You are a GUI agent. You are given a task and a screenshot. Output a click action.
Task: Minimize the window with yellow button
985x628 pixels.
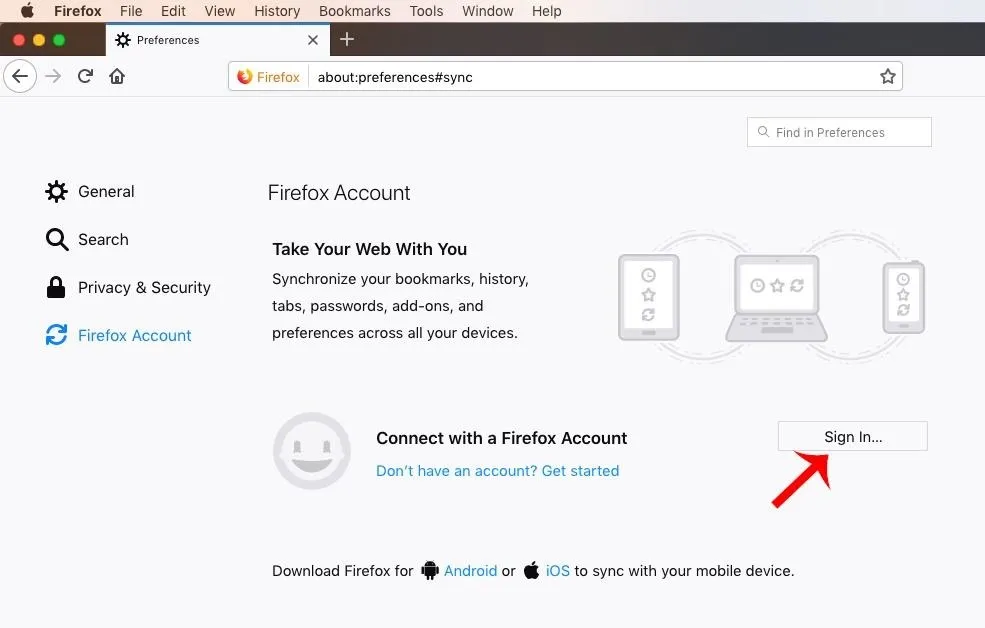[x=39, y=40]
